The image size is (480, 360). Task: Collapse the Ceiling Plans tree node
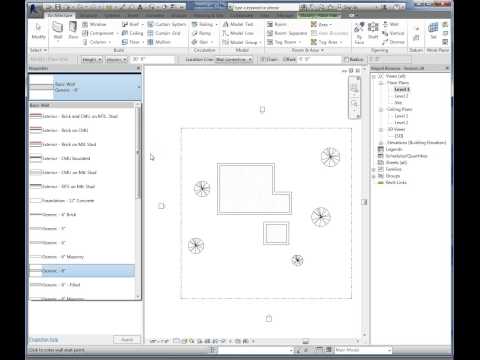coord(381,109)
